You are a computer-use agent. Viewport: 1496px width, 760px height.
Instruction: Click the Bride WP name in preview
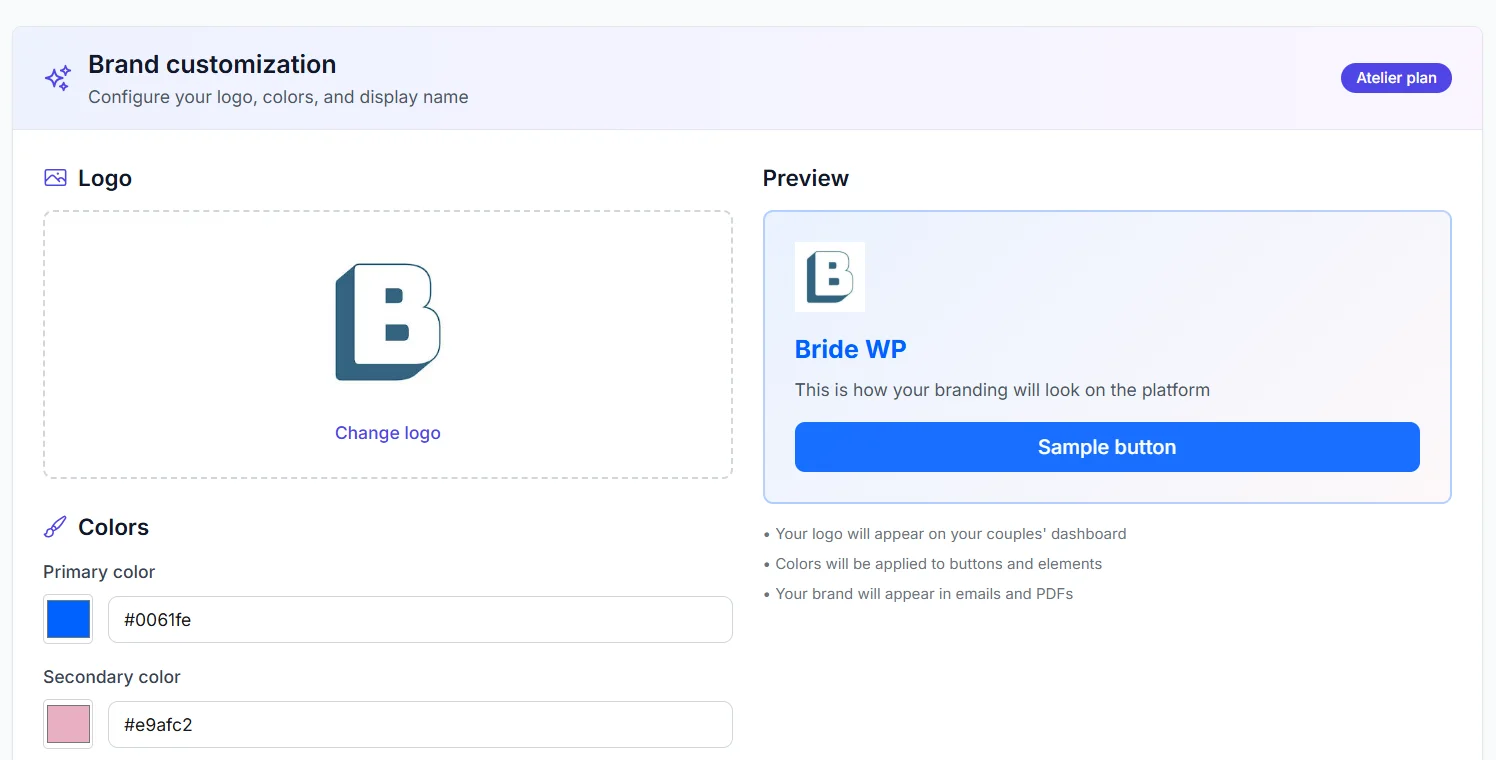[x=851, y=349]
